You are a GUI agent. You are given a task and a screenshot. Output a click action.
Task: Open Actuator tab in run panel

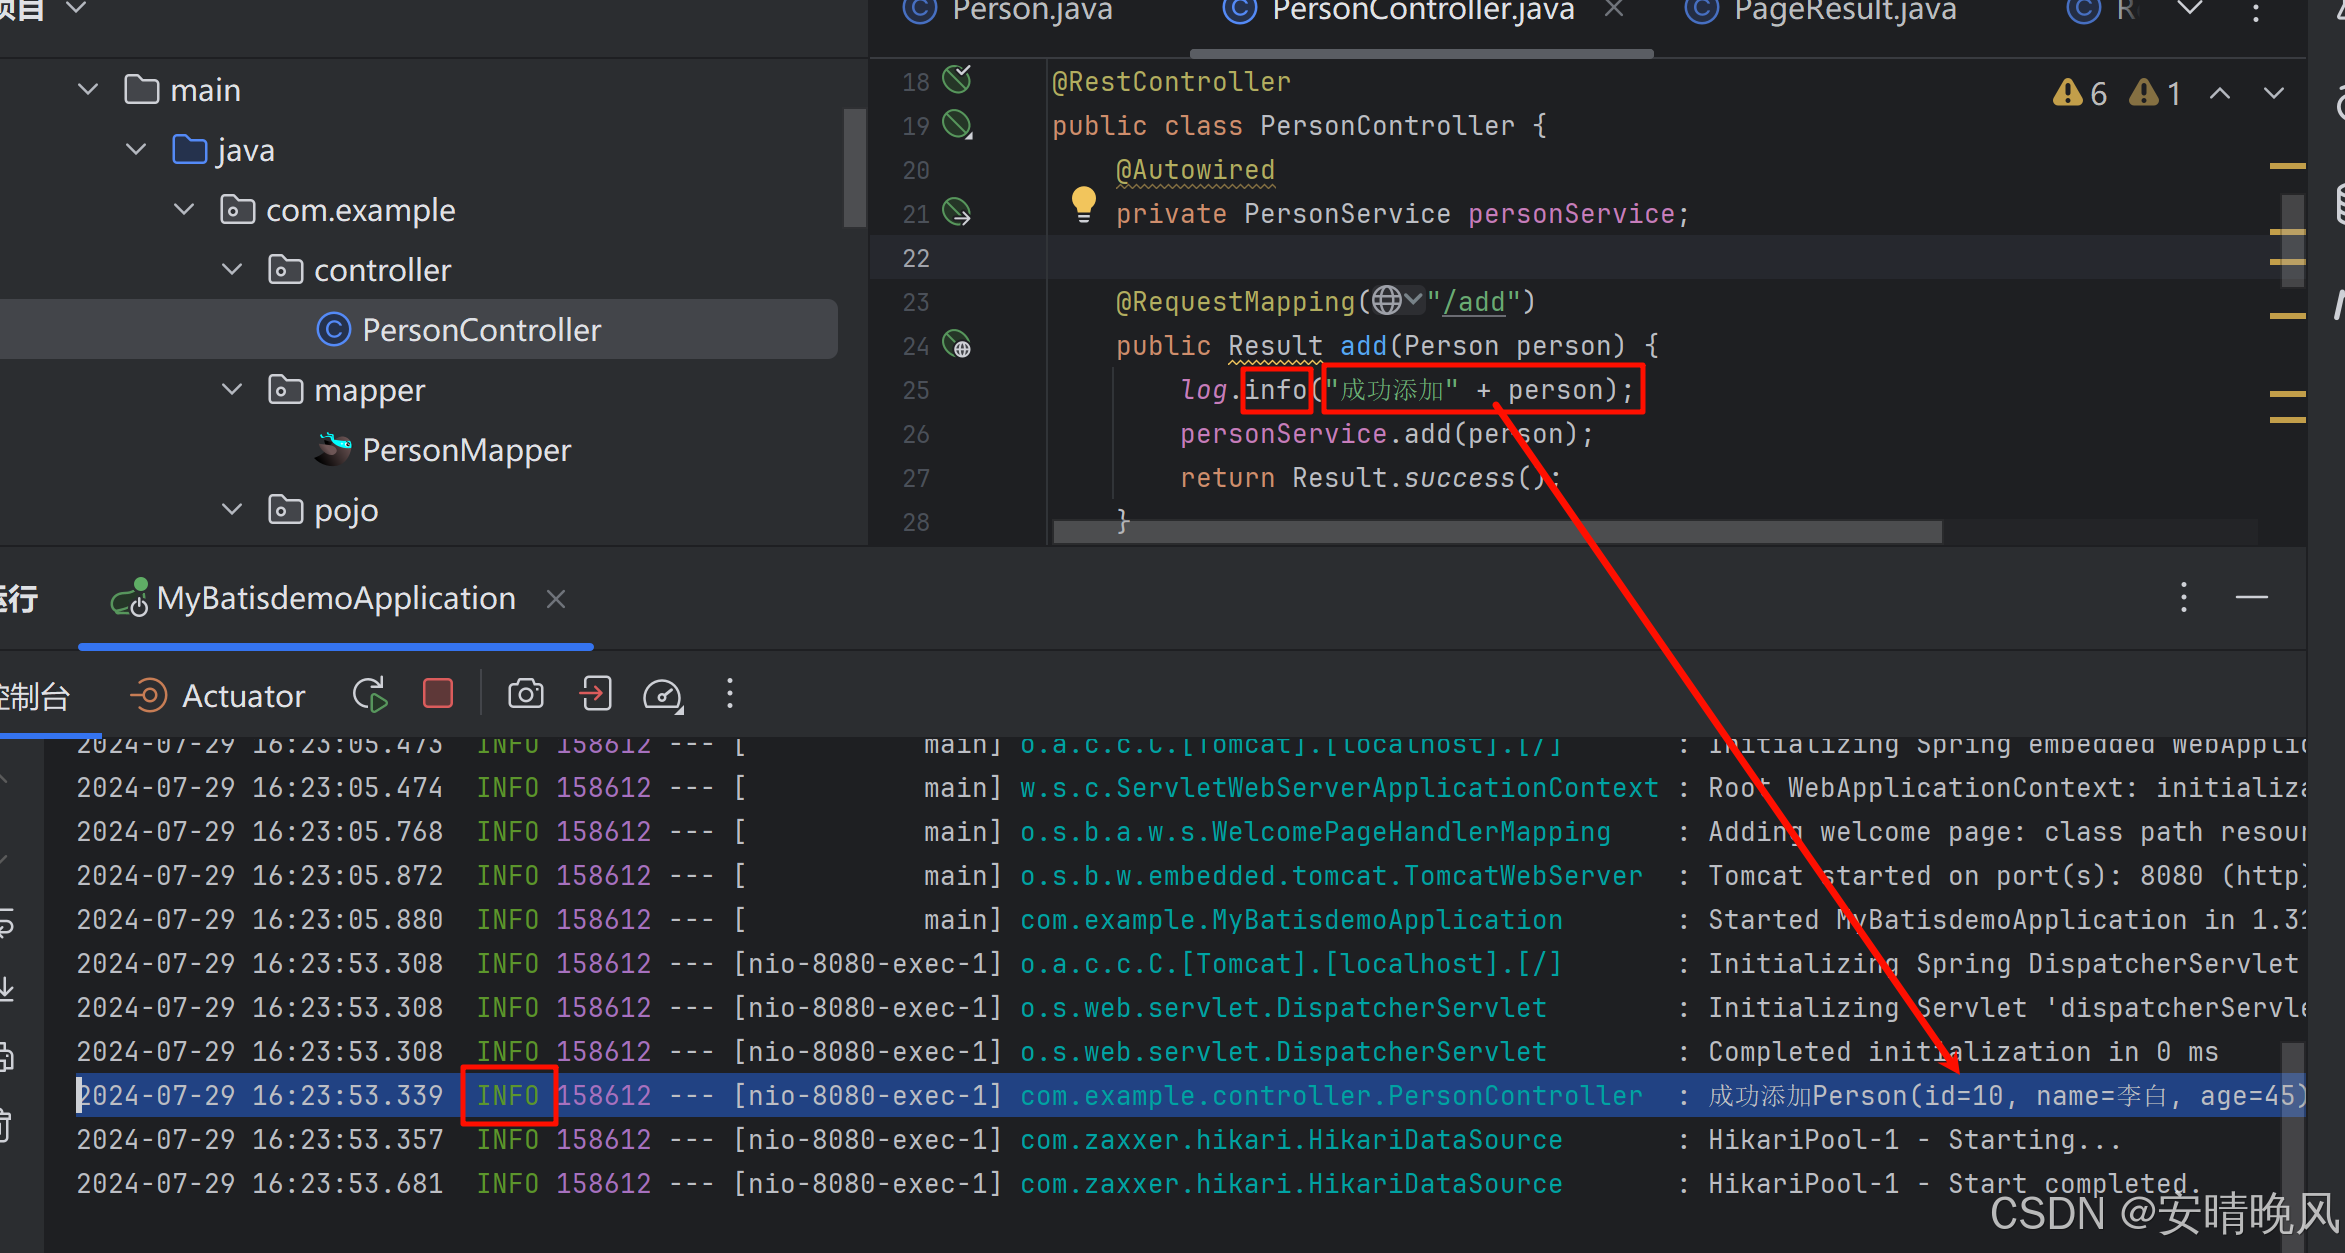point(218,695)
